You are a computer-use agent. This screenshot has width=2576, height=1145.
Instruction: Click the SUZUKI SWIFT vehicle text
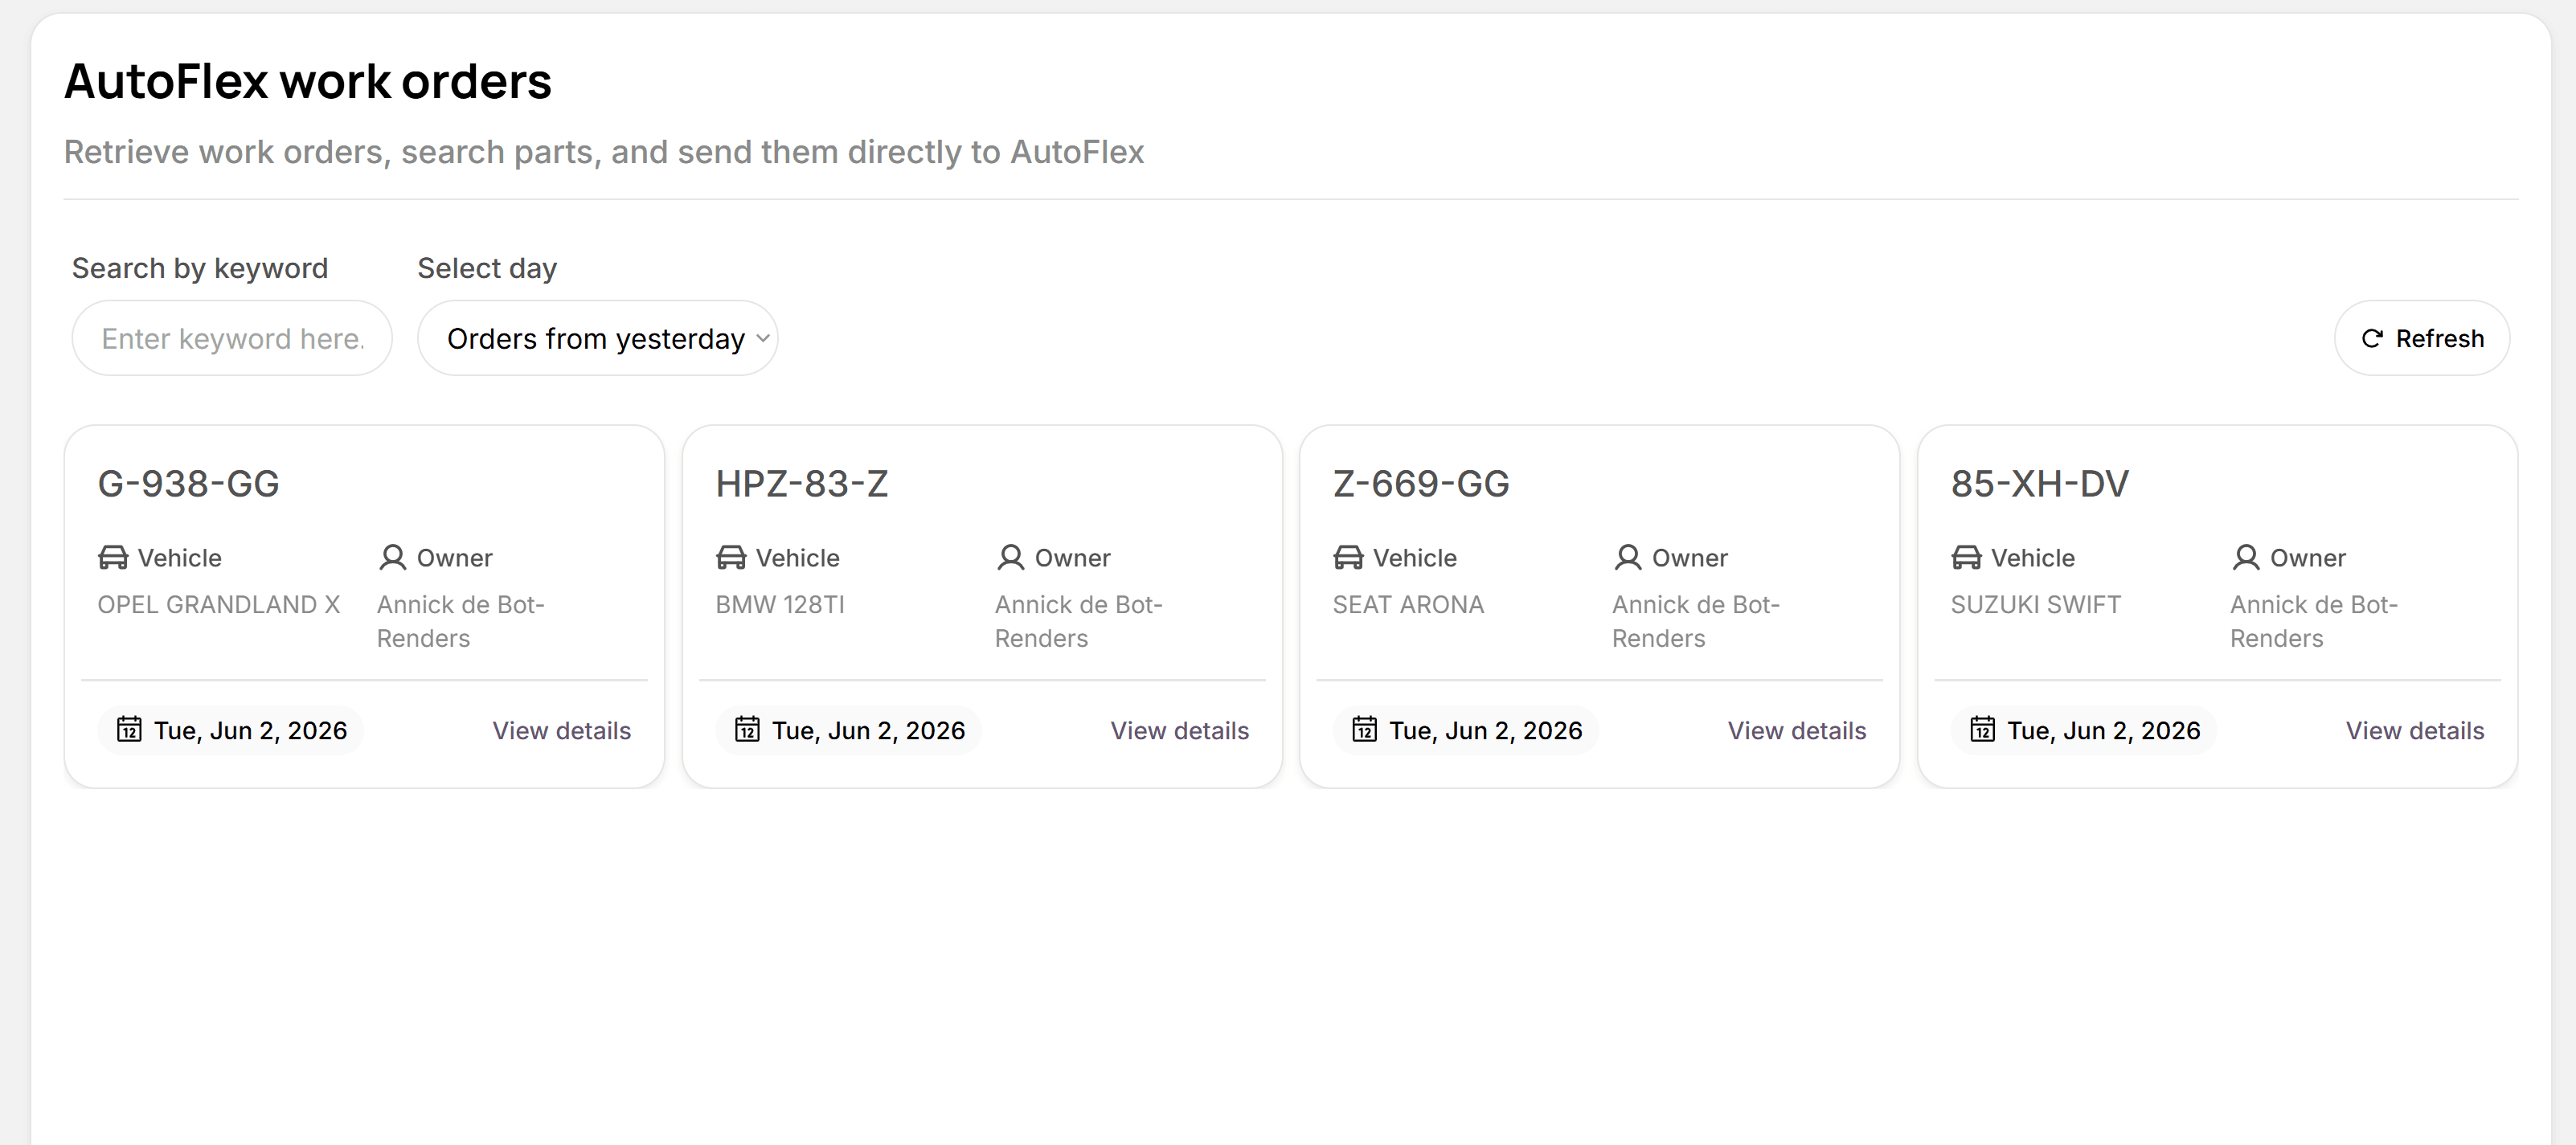tap(2035, 604)
